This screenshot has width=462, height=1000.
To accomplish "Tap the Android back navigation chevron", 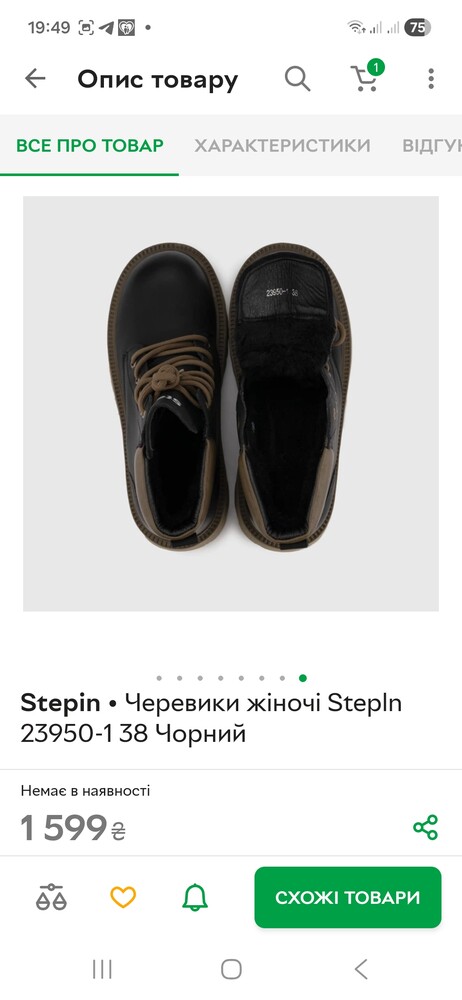I will click(361, 969).
